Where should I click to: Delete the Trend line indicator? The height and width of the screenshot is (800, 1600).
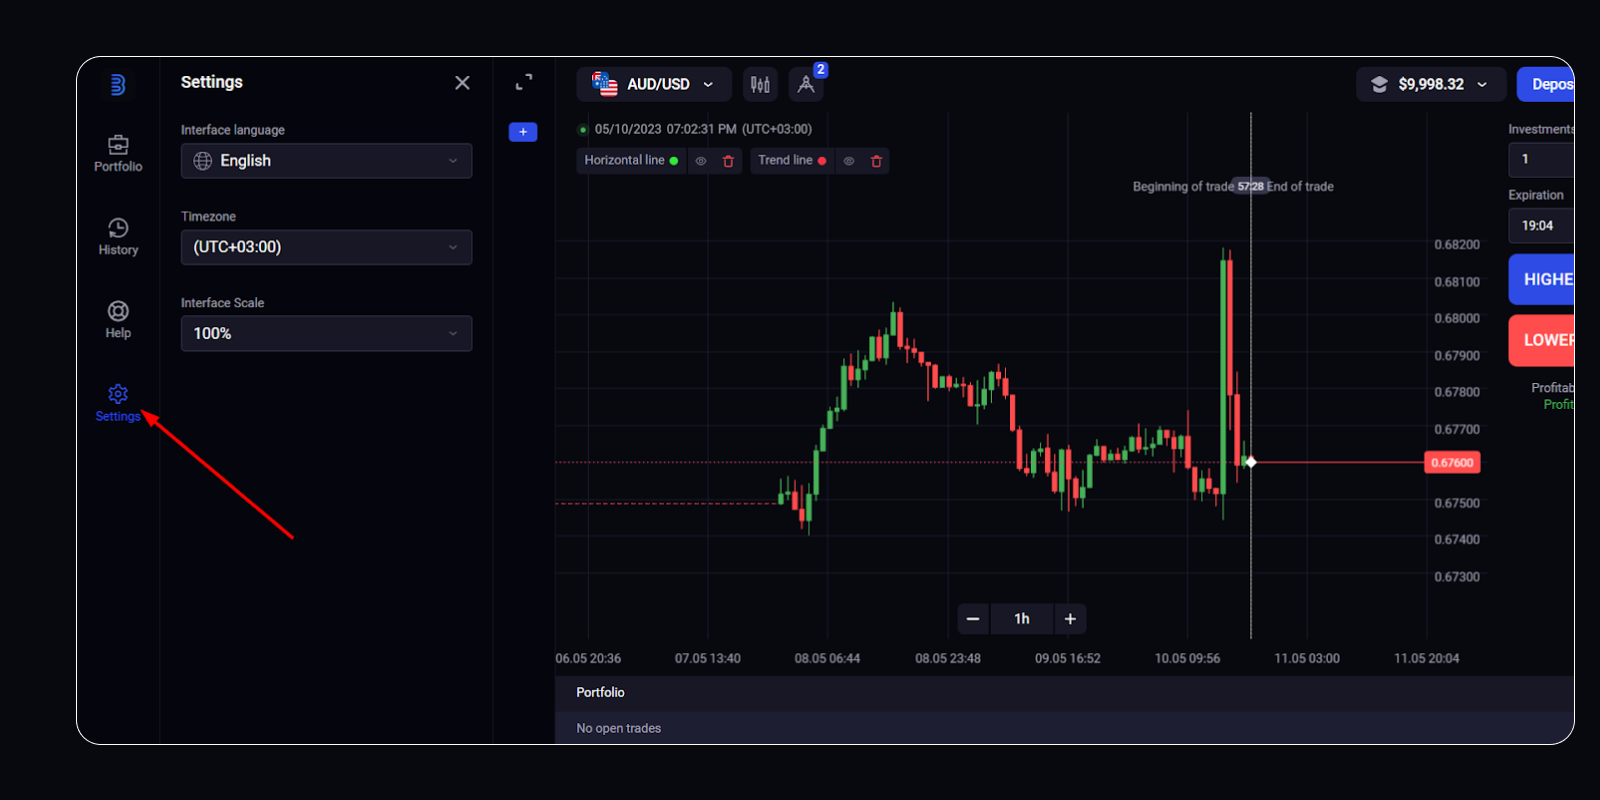(876, 161)
